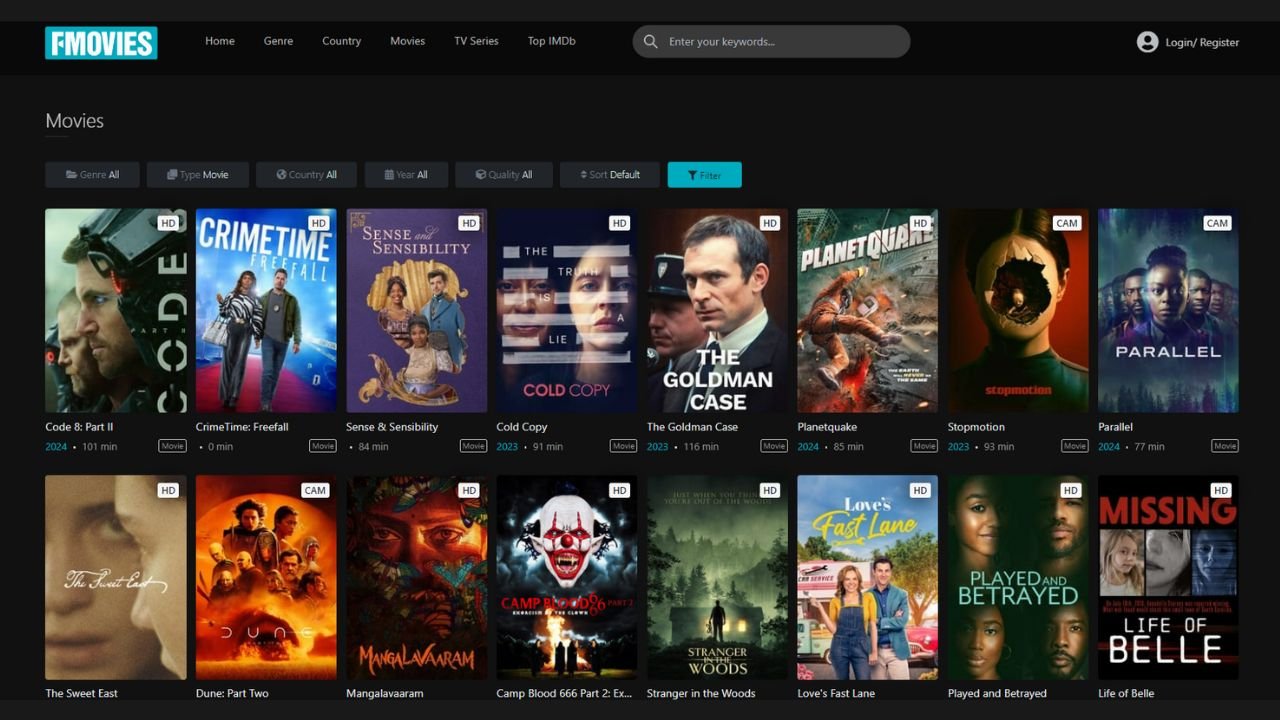Click the user account icon beside Login/Register
The width and height of the screenshot is (1280, 720).
(1147, 42)
